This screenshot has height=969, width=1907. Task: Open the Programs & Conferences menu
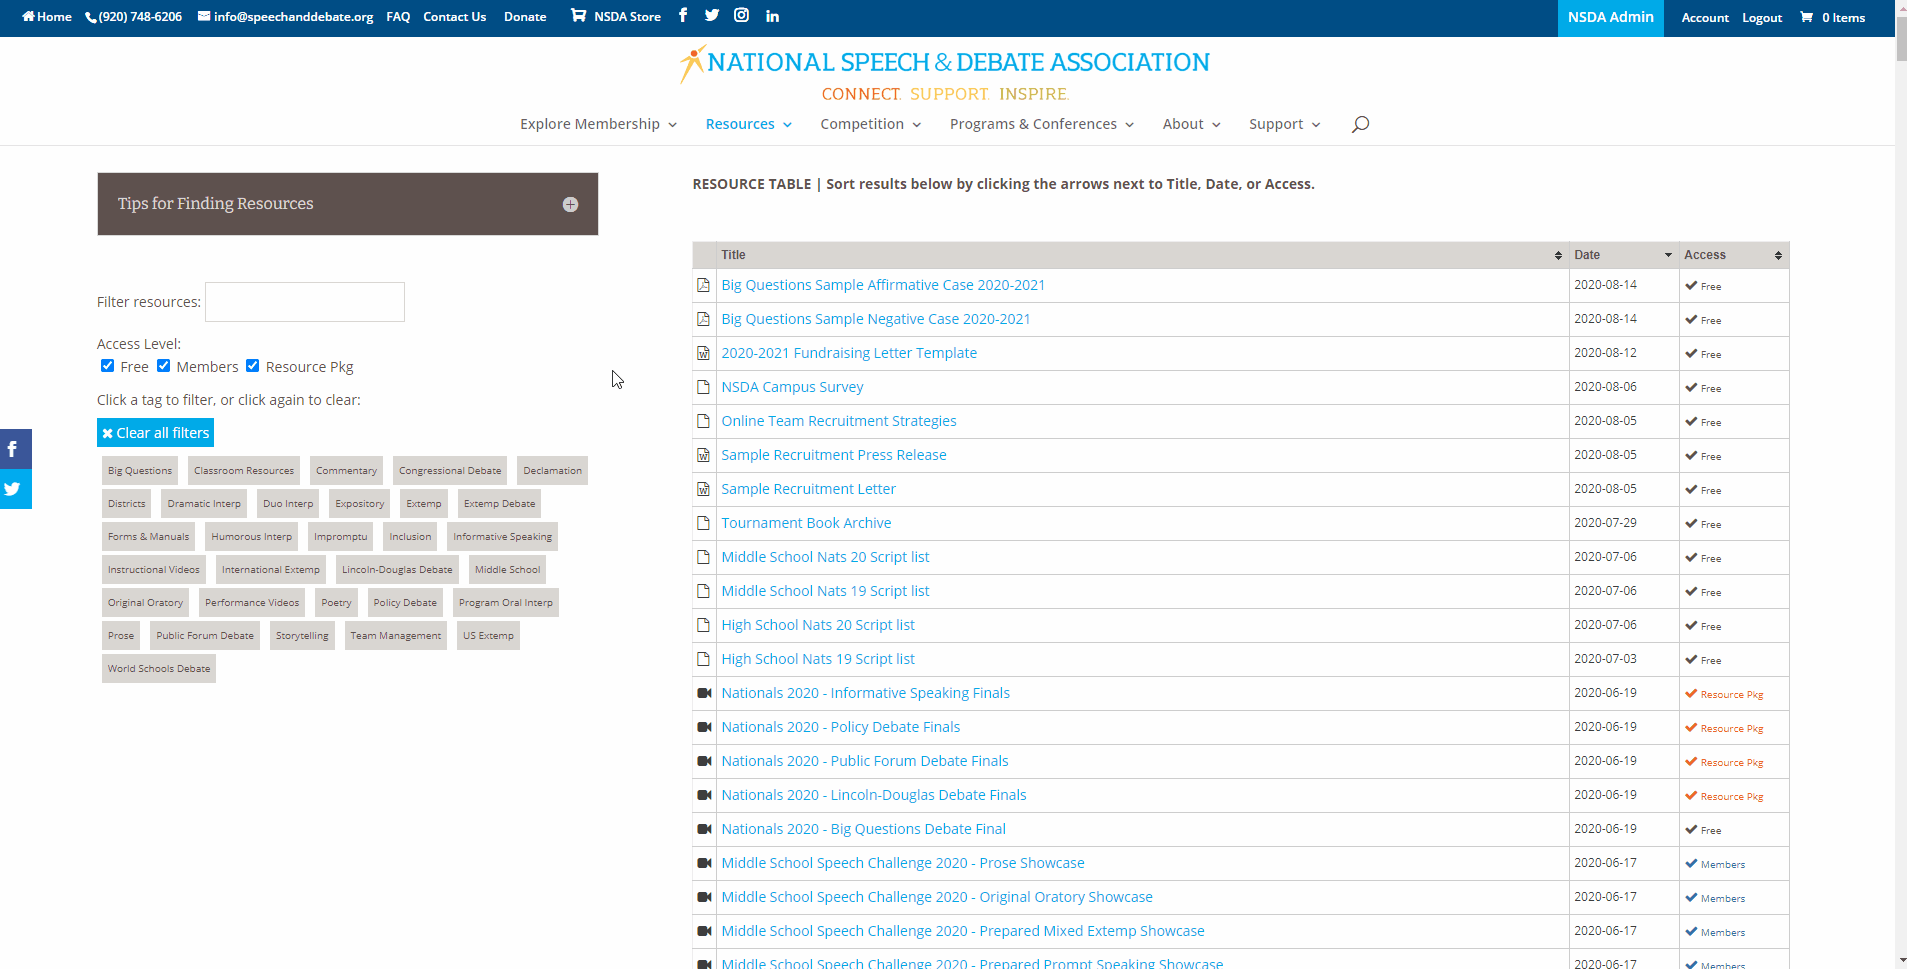(1041, 124)
